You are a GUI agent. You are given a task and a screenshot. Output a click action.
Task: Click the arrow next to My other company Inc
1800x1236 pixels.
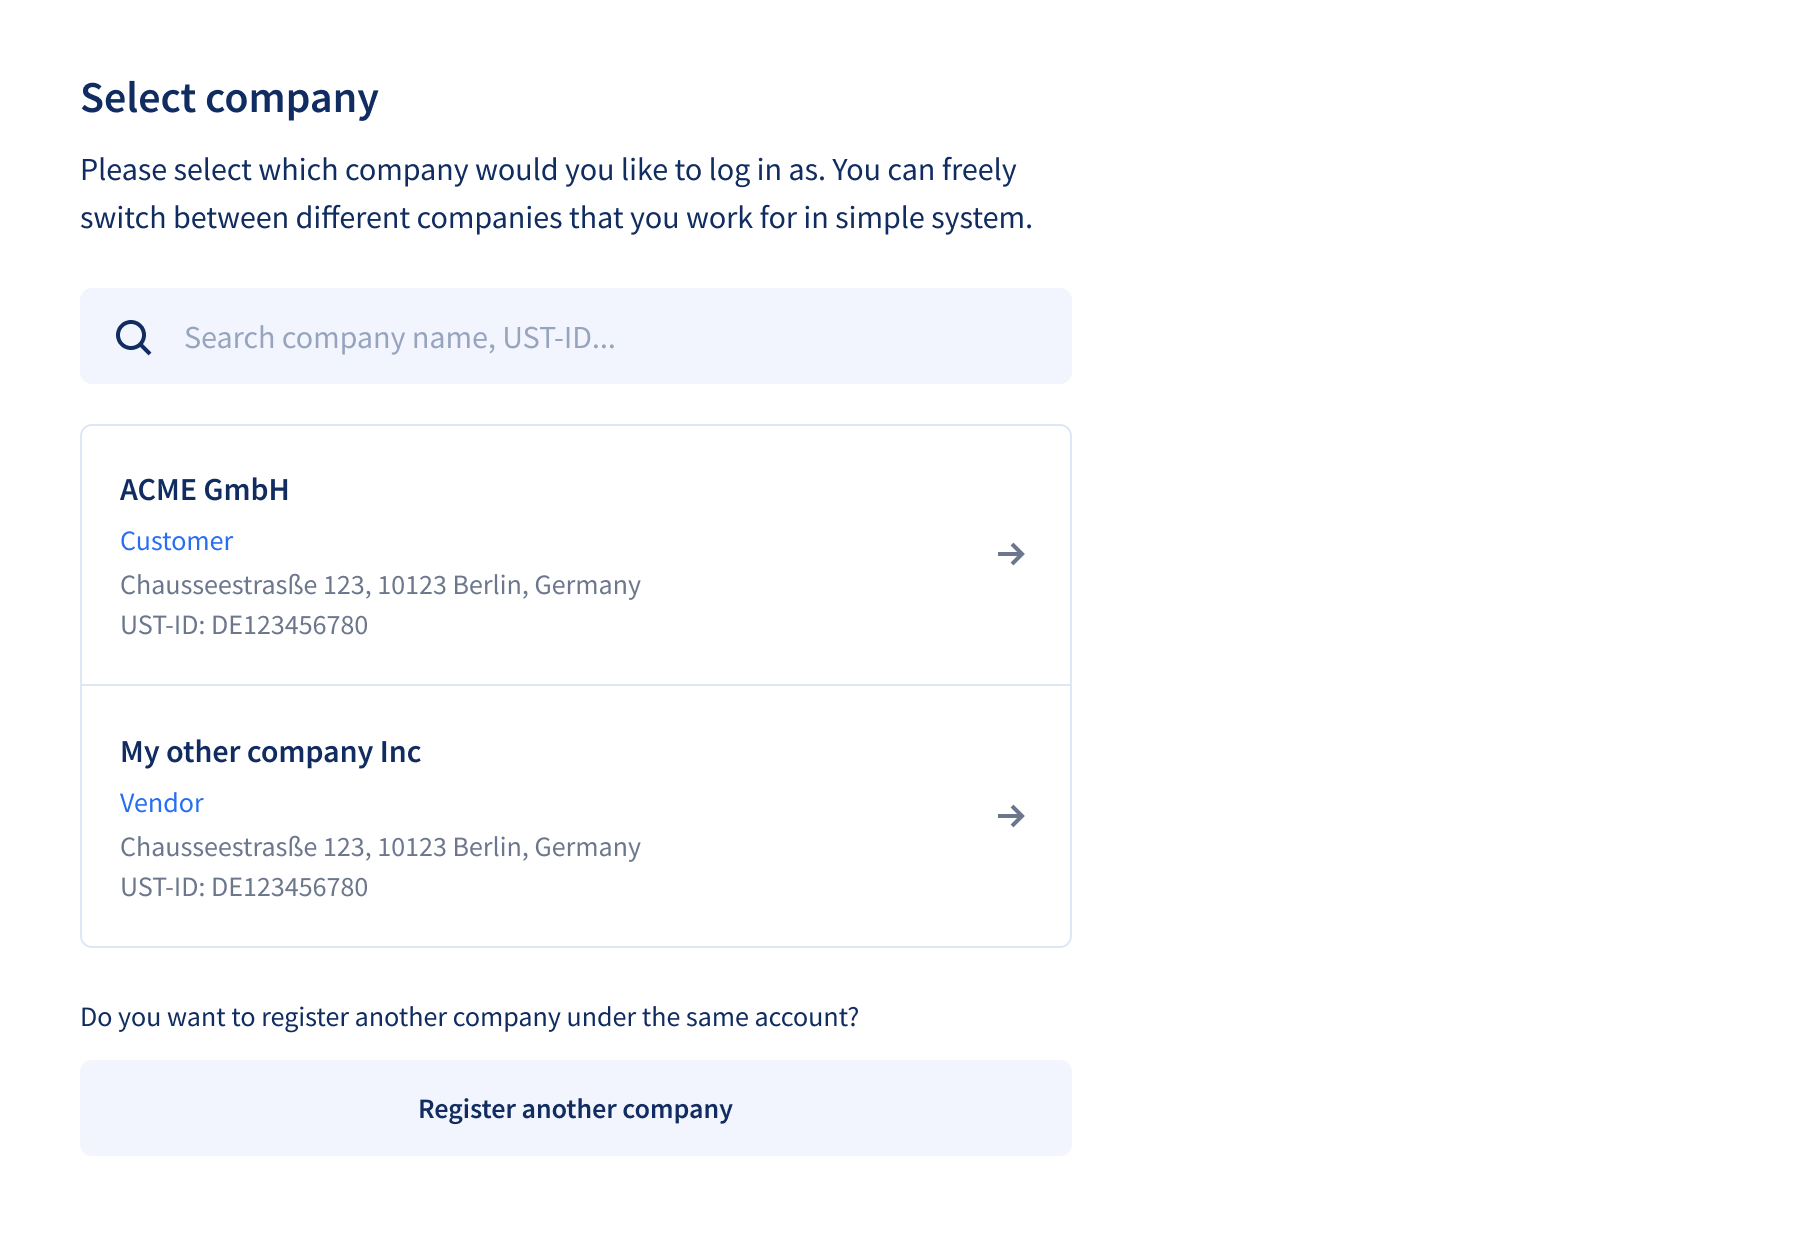pyautogui.click(x=1011, y=816)
